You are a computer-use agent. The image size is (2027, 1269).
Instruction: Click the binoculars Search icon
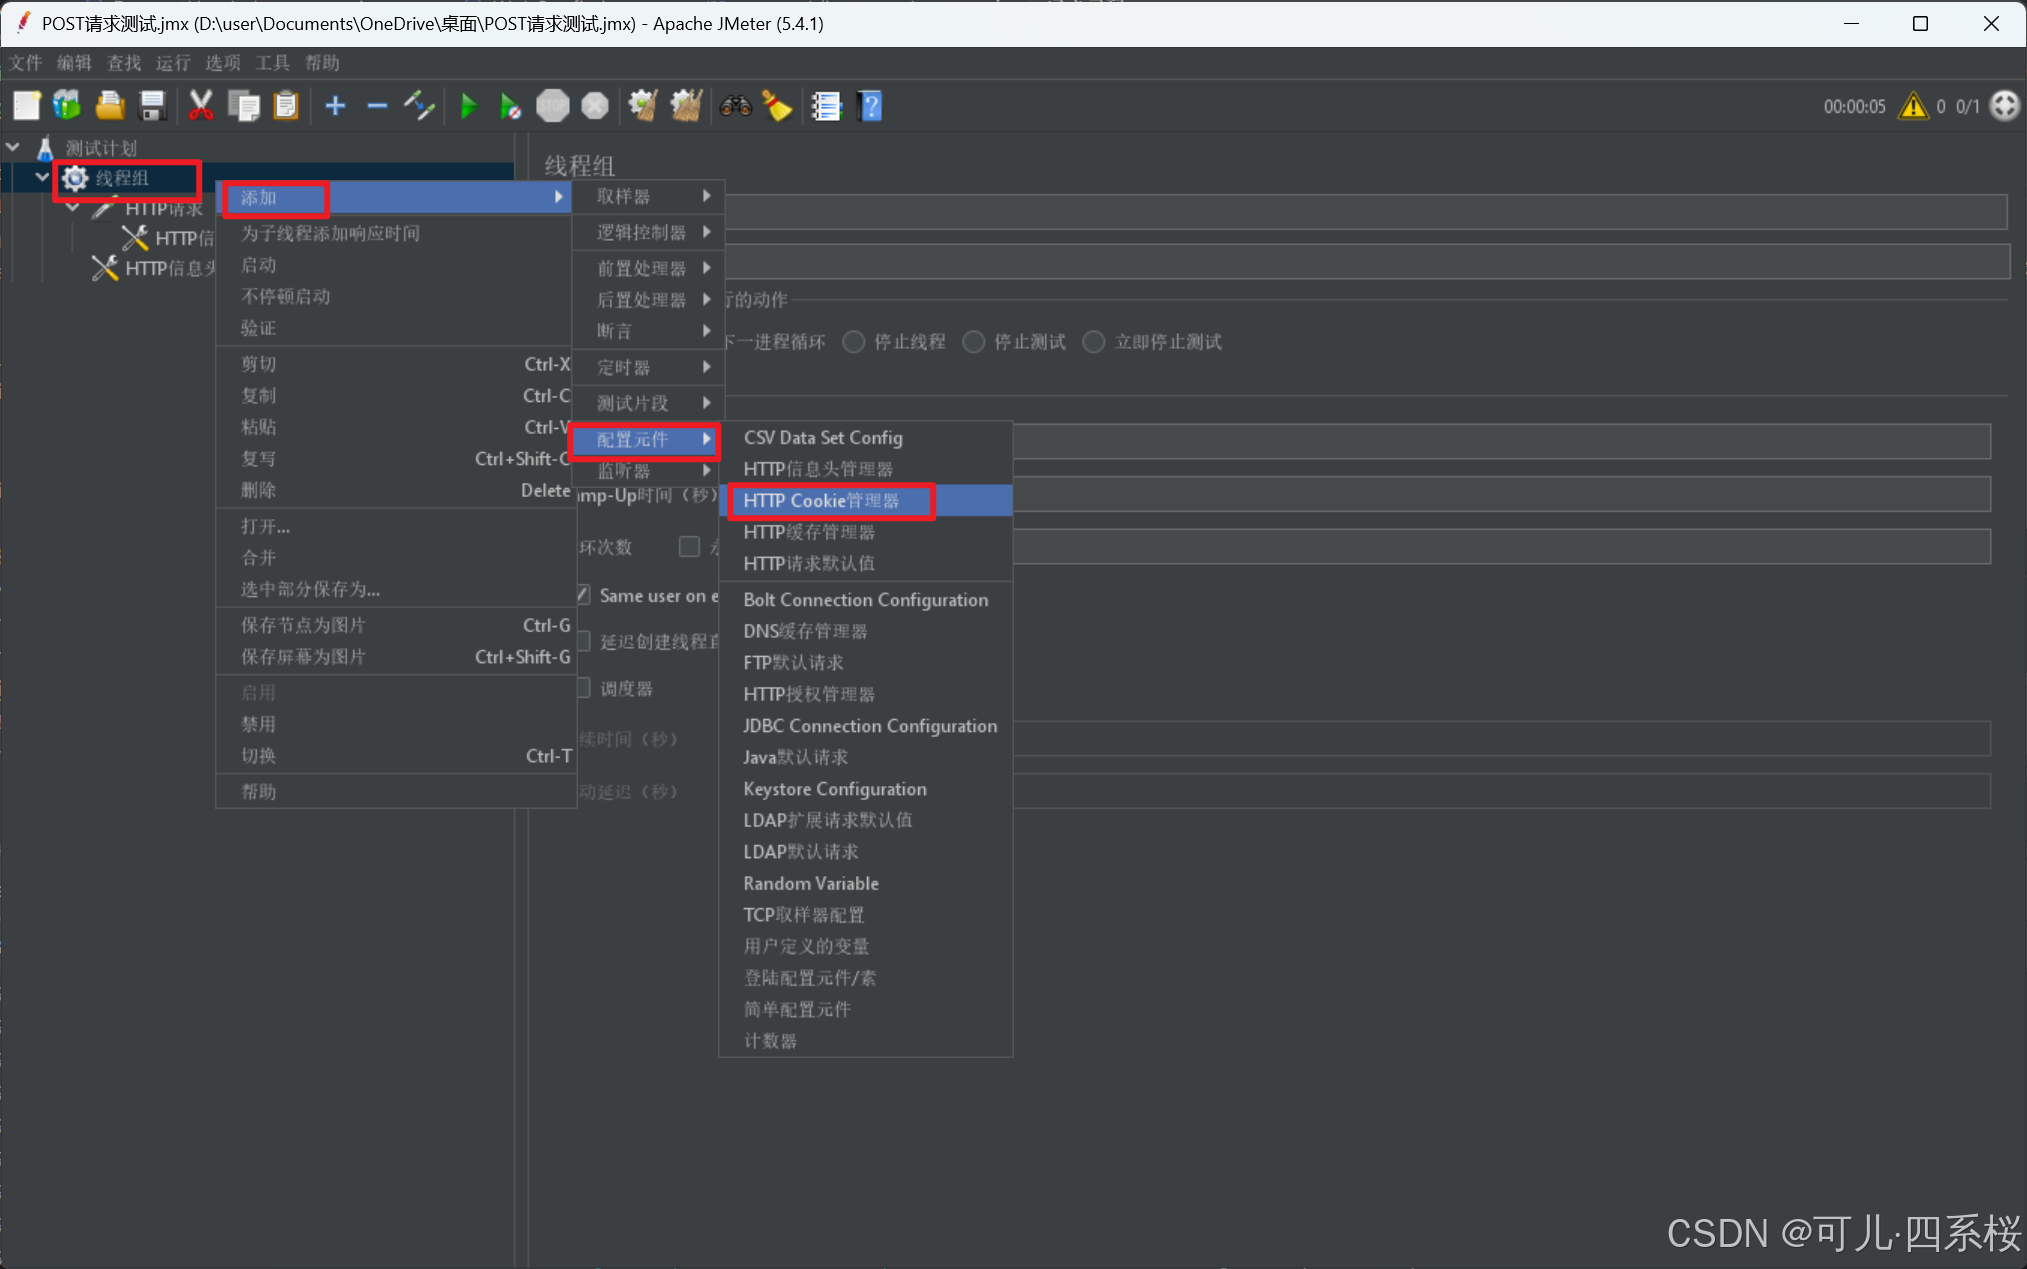tap(735, 106)
